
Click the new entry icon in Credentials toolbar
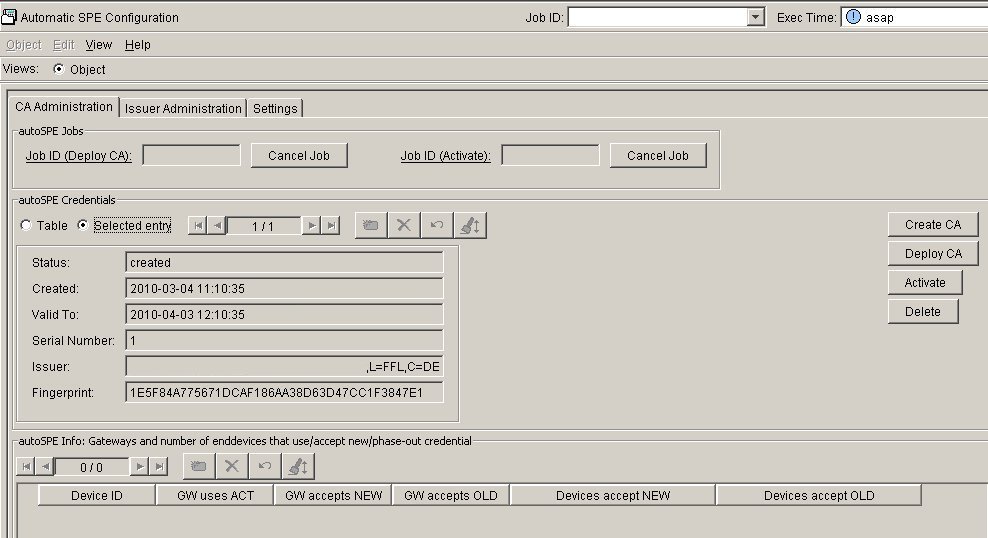[x=370, y=226]
